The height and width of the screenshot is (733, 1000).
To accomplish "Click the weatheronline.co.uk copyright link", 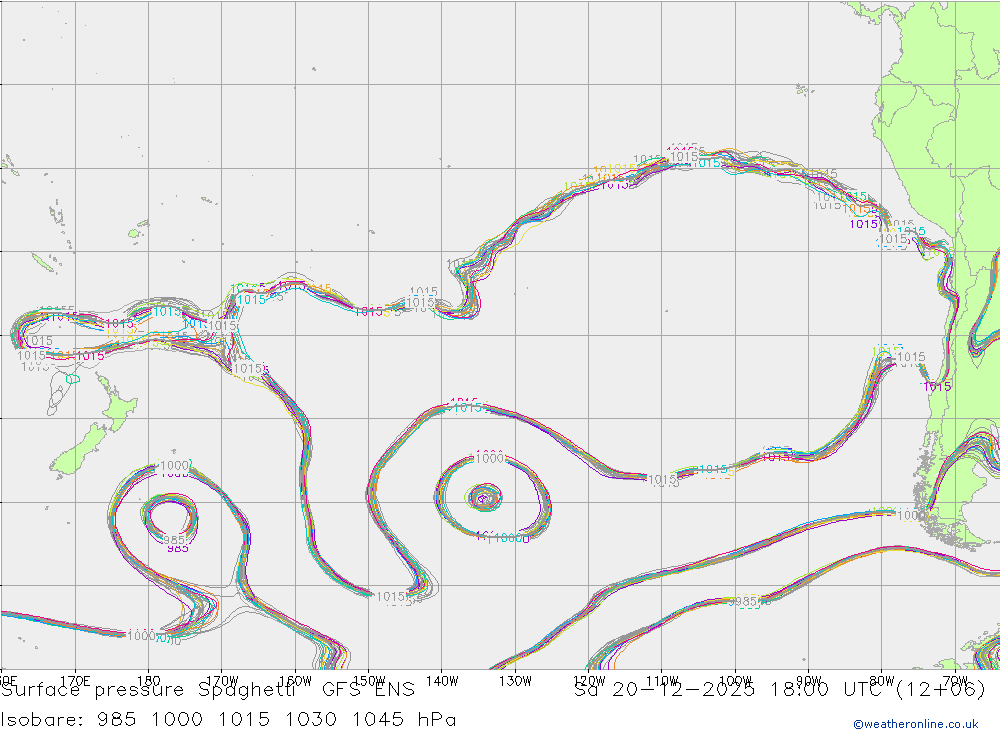I will [916, 724].
